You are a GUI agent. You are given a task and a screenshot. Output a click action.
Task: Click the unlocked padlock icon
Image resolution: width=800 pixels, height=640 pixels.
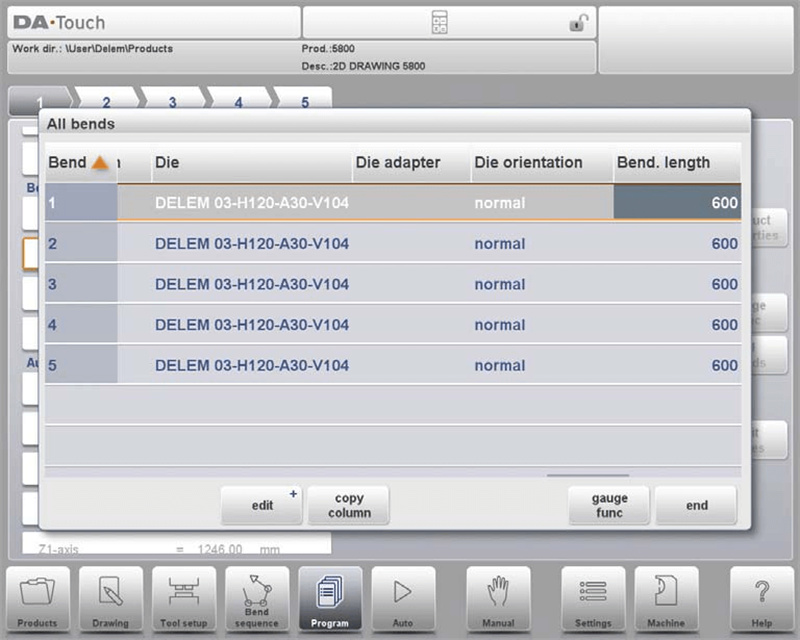[x=579, y=22]
